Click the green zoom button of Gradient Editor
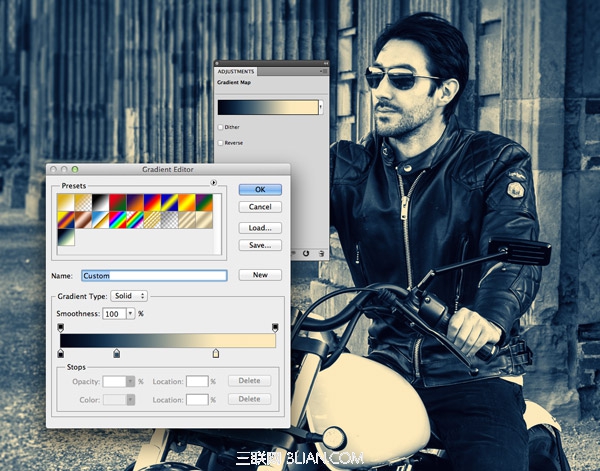 coord(75,169)
